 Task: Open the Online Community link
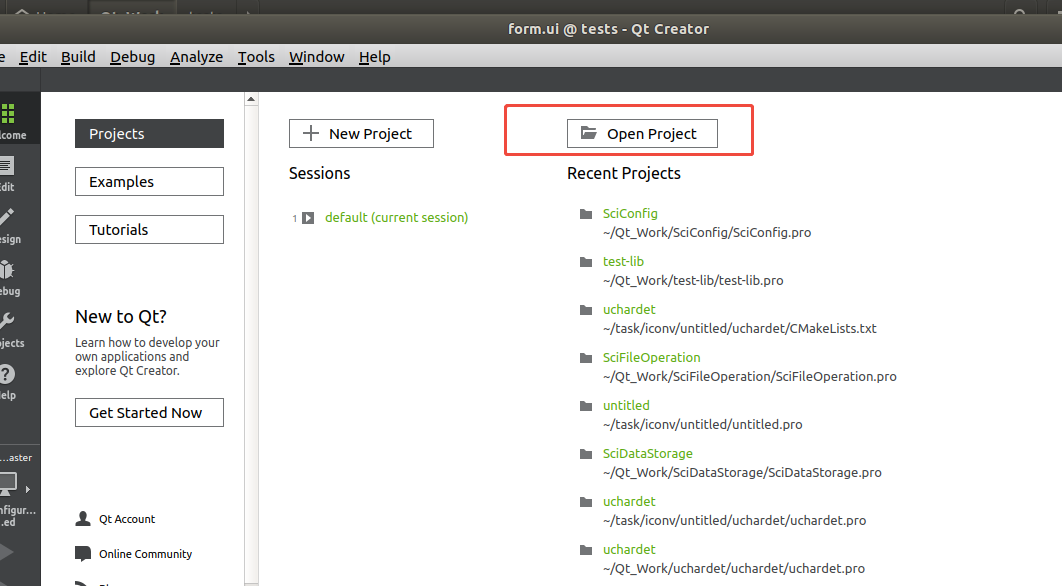coord(146,554)
